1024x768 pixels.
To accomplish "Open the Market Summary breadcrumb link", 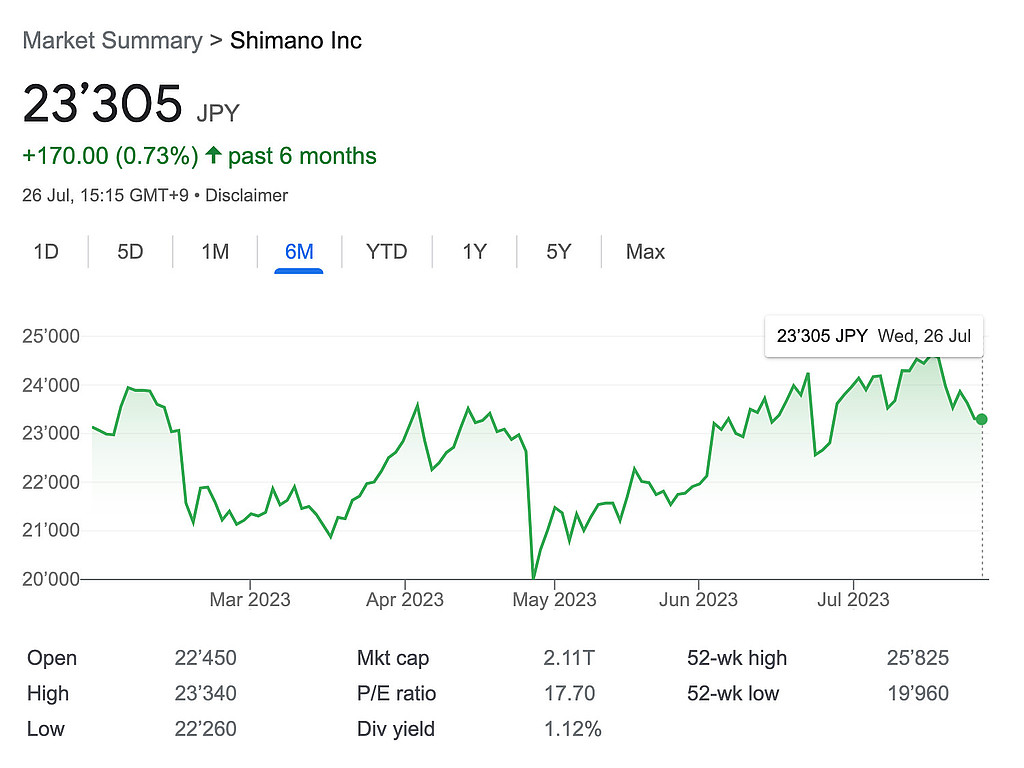I will [112, 41].
